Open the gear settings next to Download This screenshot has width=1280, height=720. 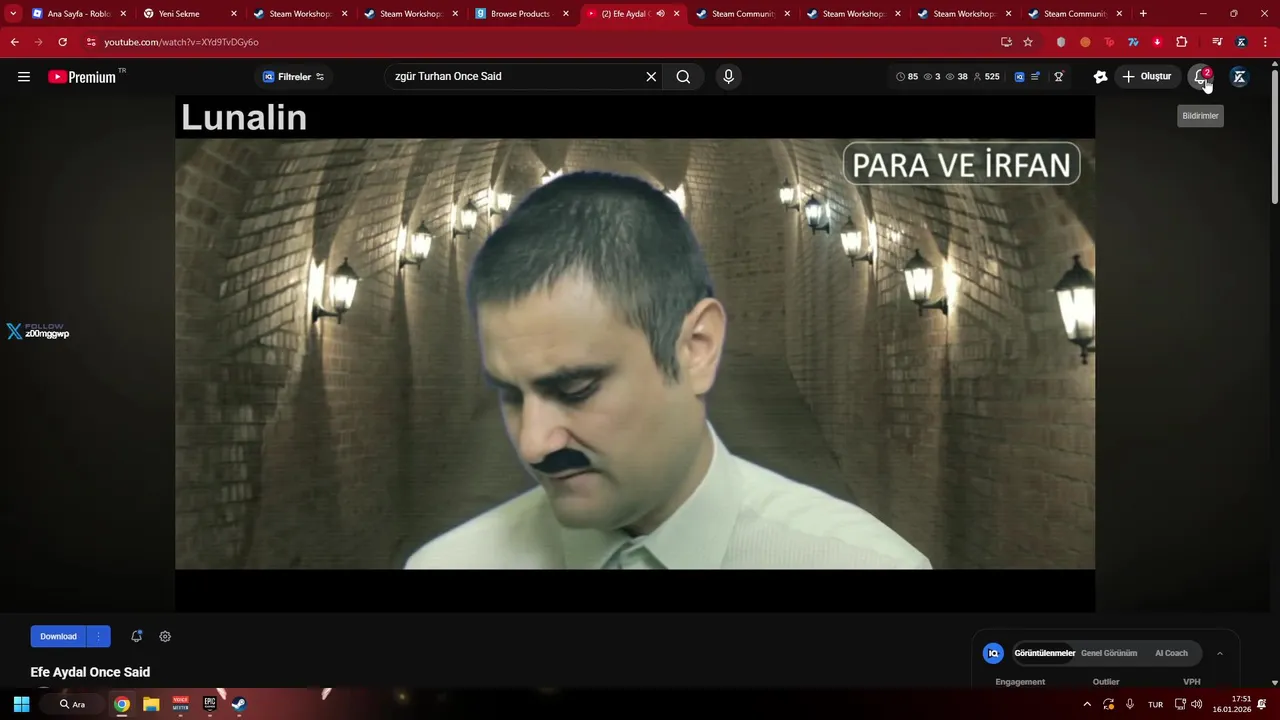tap(165, 636)
